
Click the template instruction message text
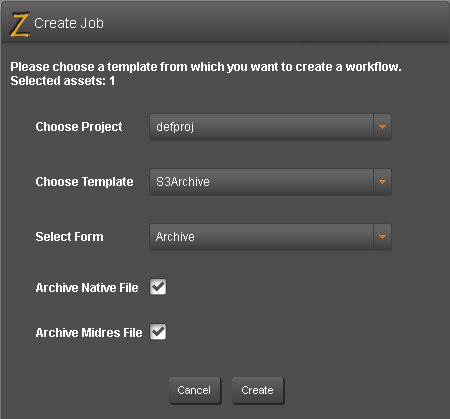coord(206,67)
